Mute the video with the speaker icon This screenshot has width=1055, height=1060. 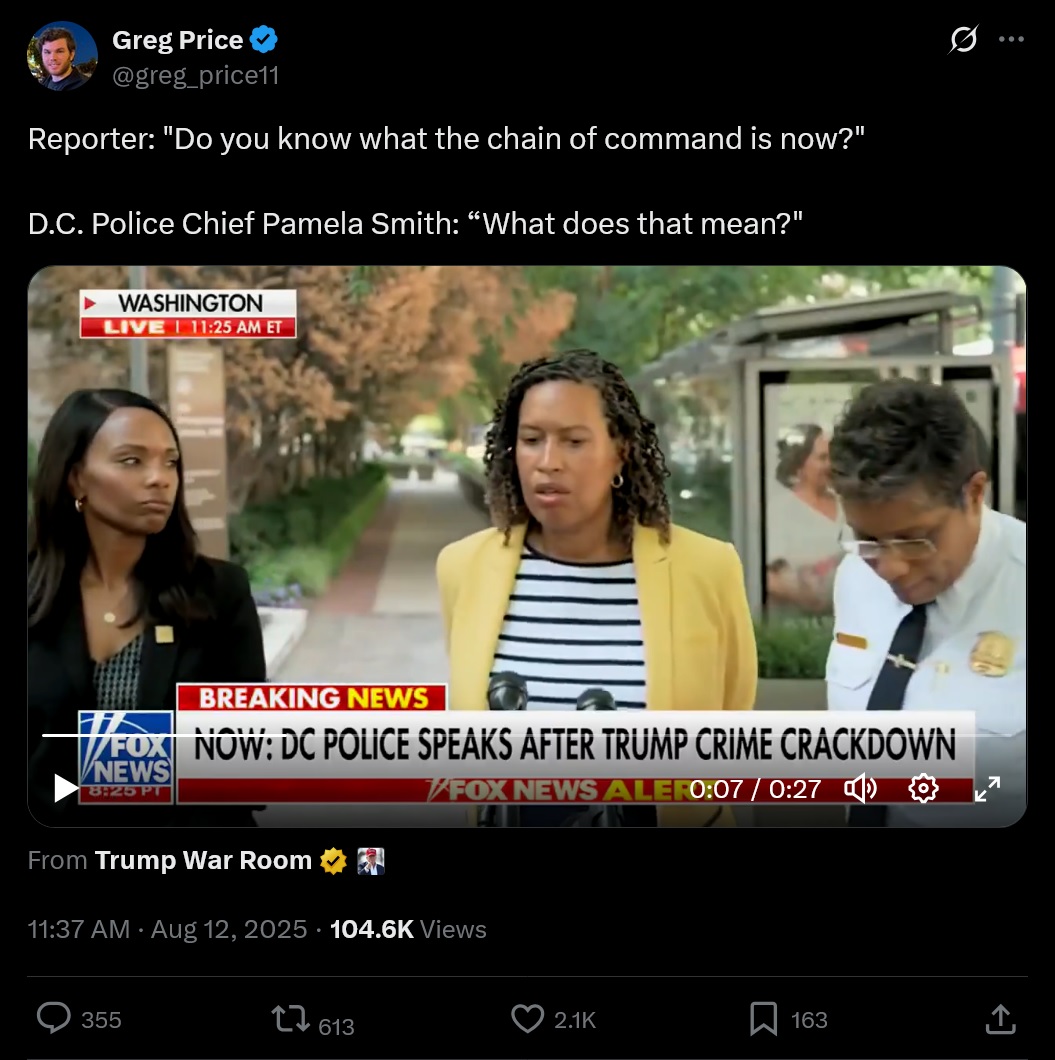860,788
